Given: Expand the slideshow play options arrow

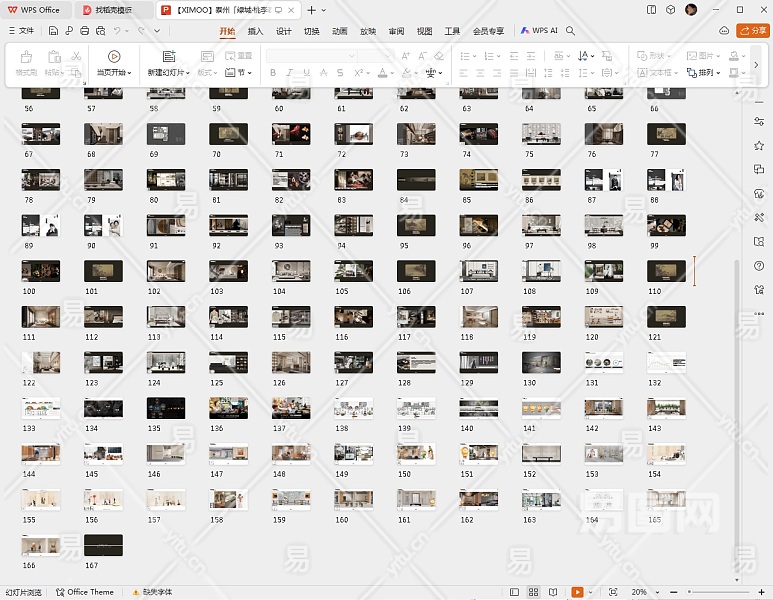Looking at the screenshot, I should coord(591,592).
